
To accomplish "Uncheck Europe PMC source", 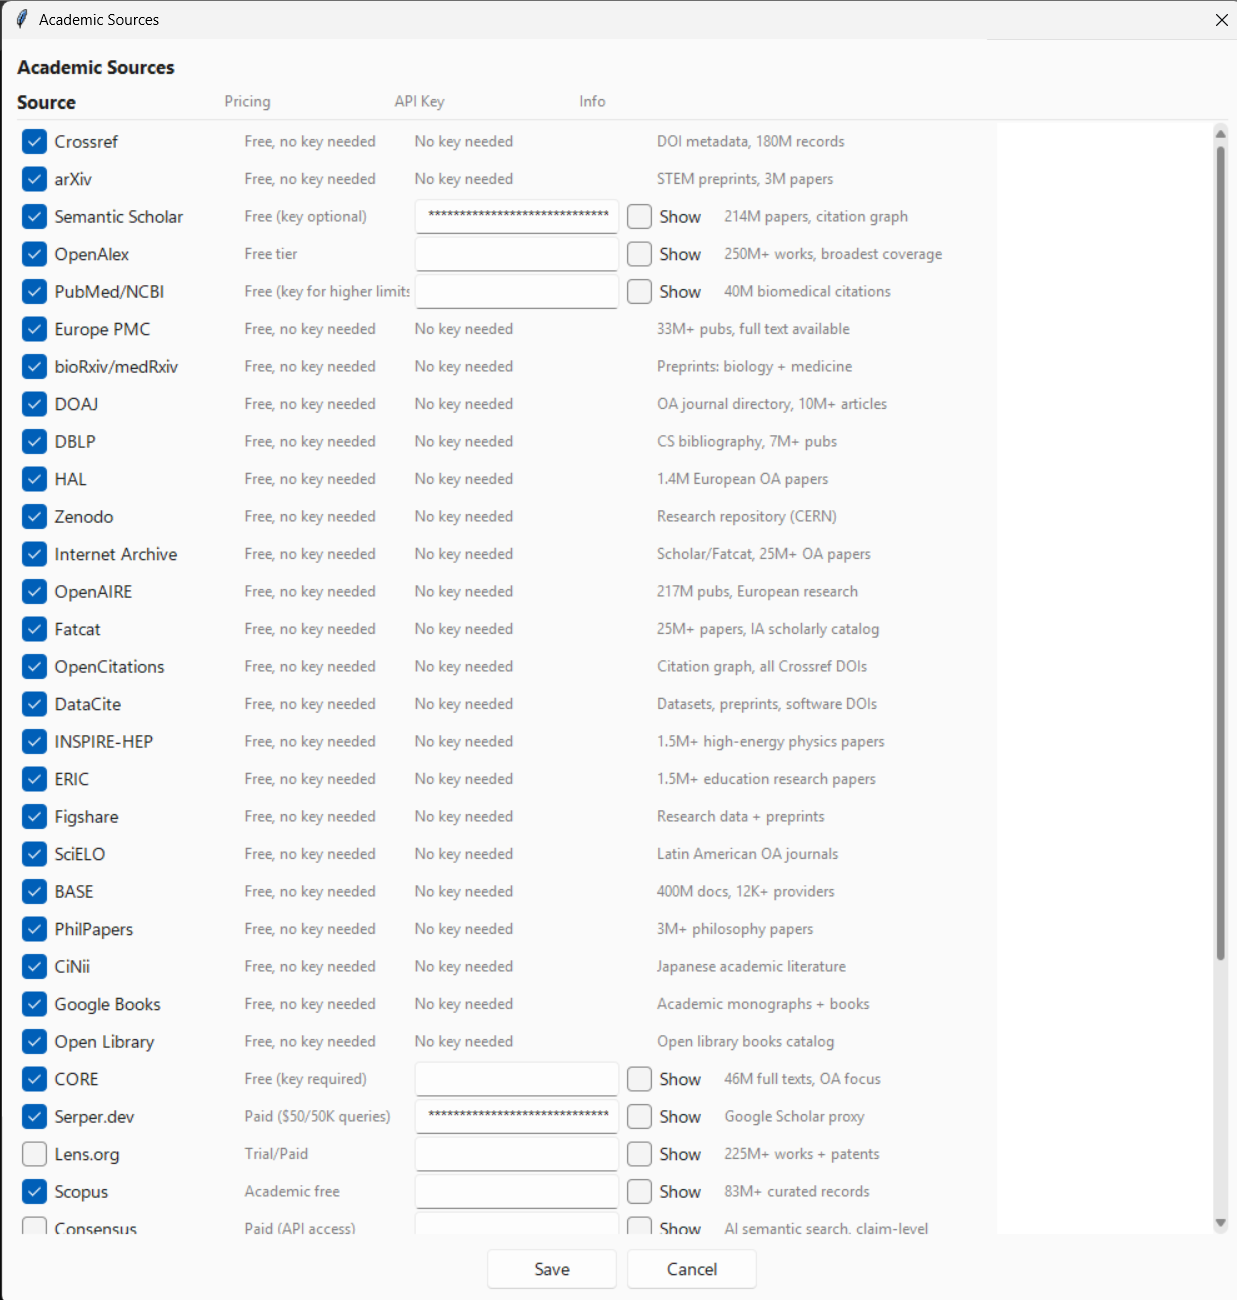I will point(34,329).
